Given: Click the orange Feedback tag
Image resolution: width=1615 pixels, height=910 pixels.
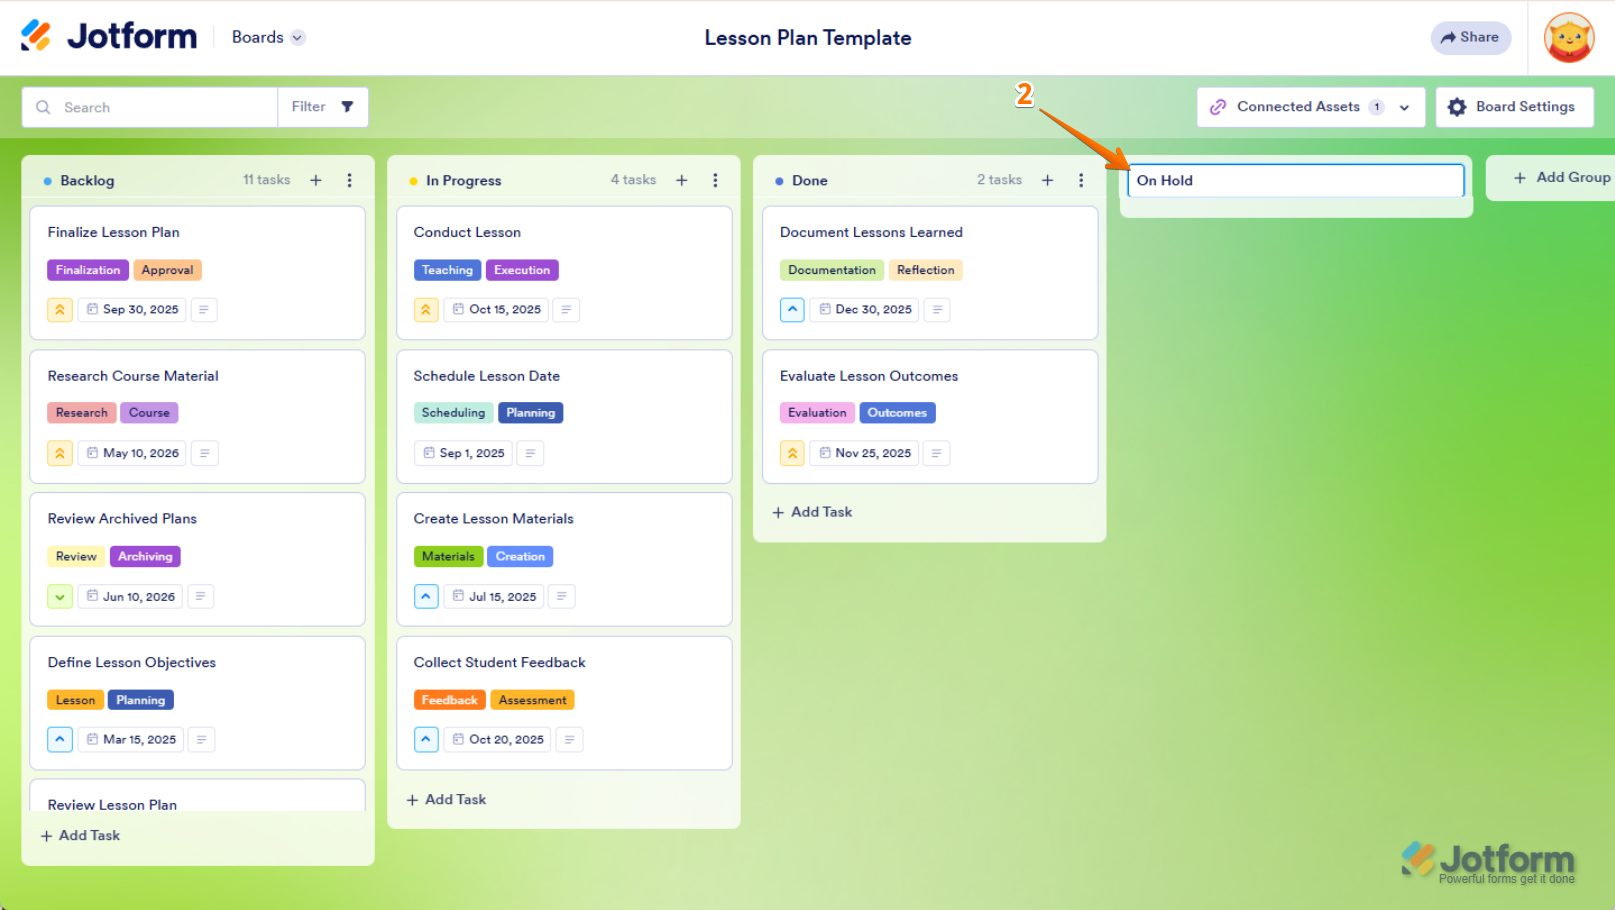Looking at the screenshot, I should point(449,700).
